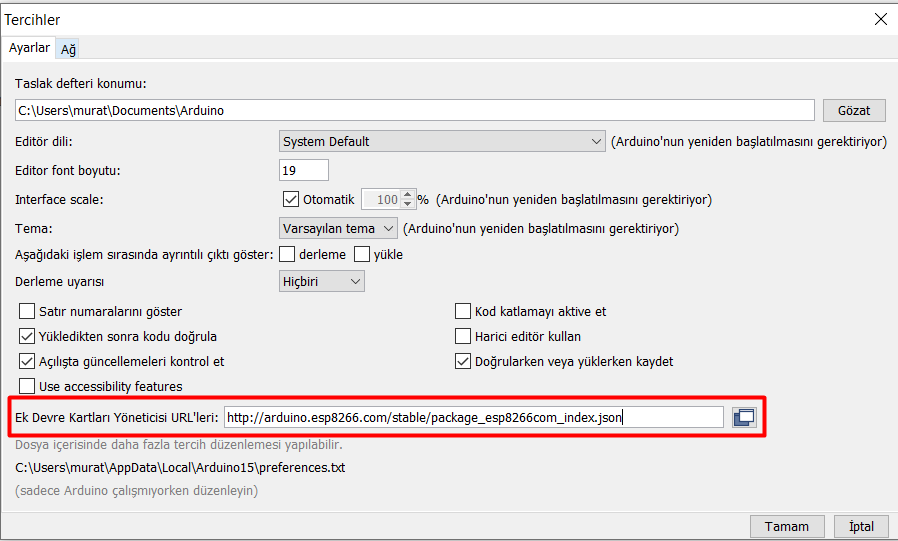Check Kod katlamayı aktive et

coord(463,311)
